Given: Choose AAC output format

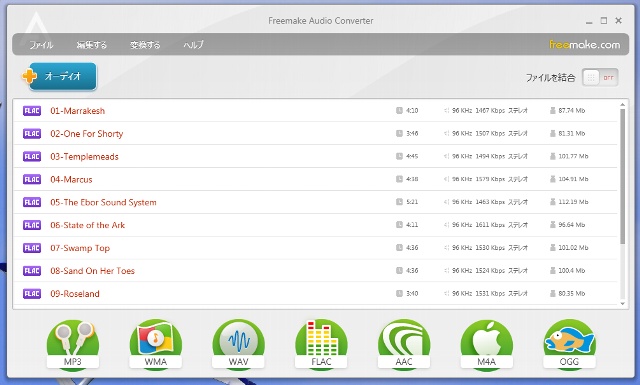Looking at the screenshot, I should [x=404, y=345].
